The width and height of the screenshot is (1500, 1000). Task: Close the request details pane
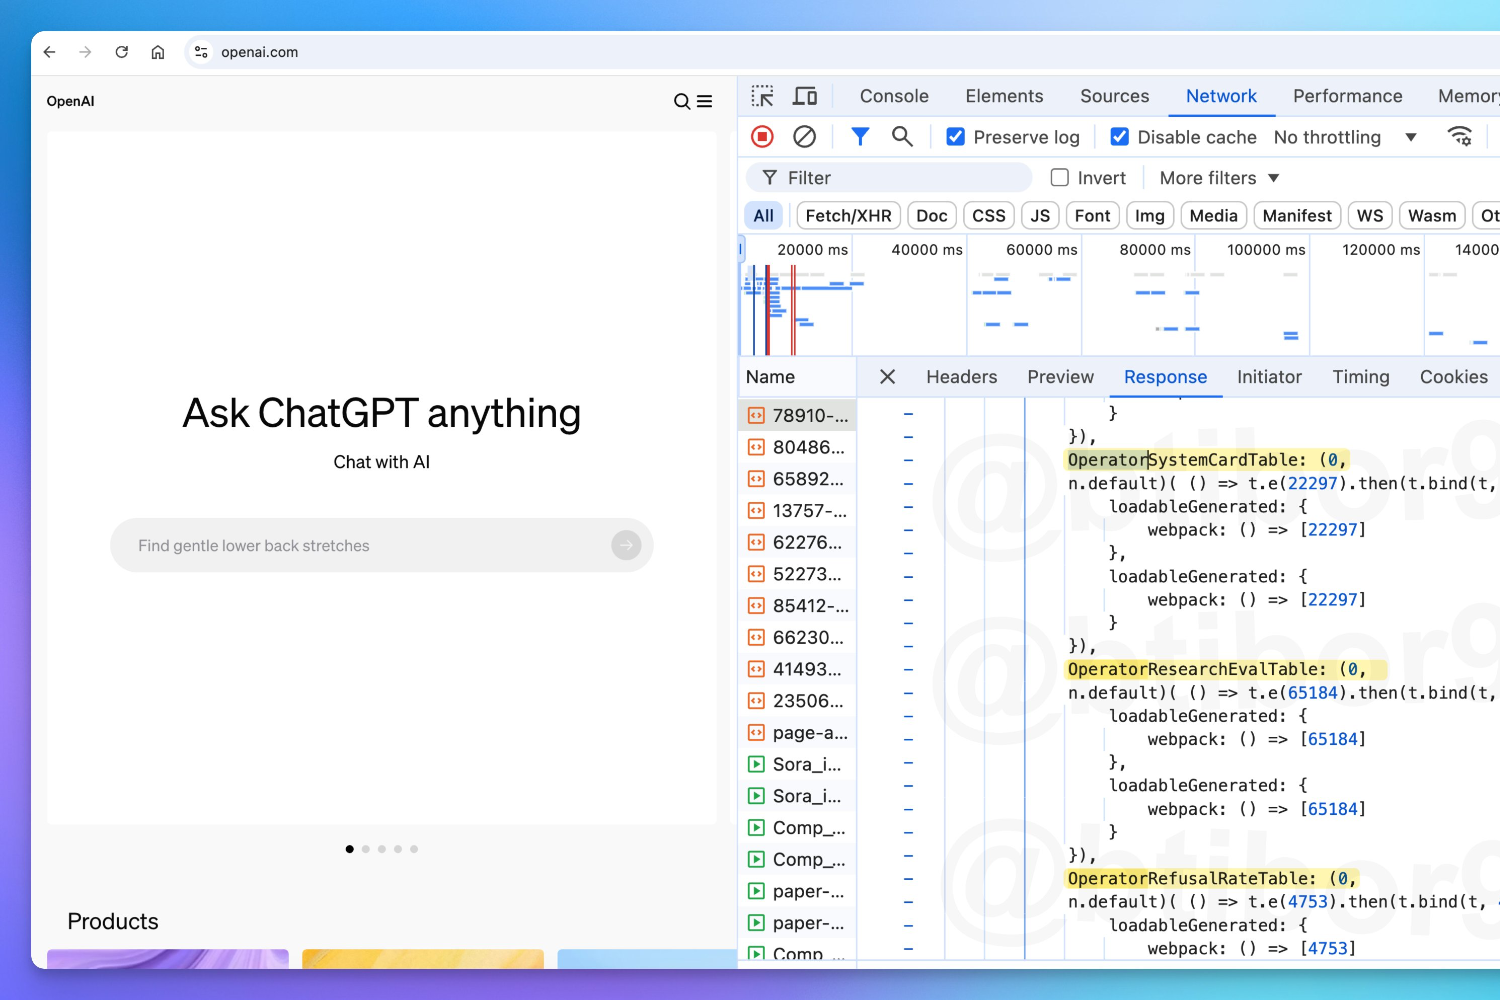click(887, 377)
